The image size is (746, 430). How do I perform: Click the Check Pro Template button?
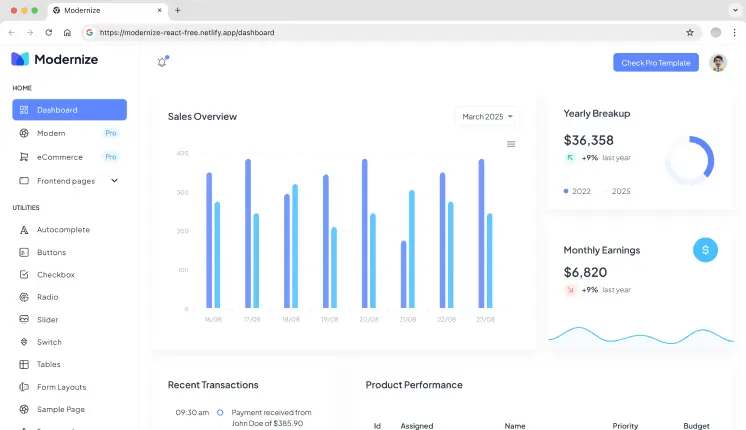655,62
